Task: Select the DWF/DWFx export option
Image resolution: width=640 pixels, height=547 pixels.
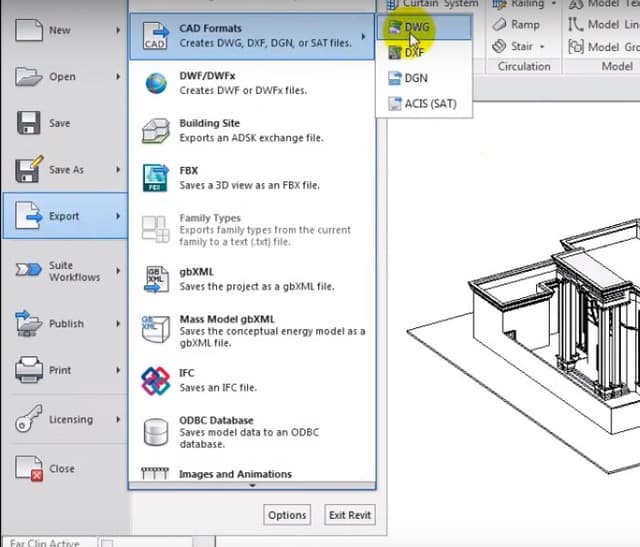Action: tap(252, 83)
